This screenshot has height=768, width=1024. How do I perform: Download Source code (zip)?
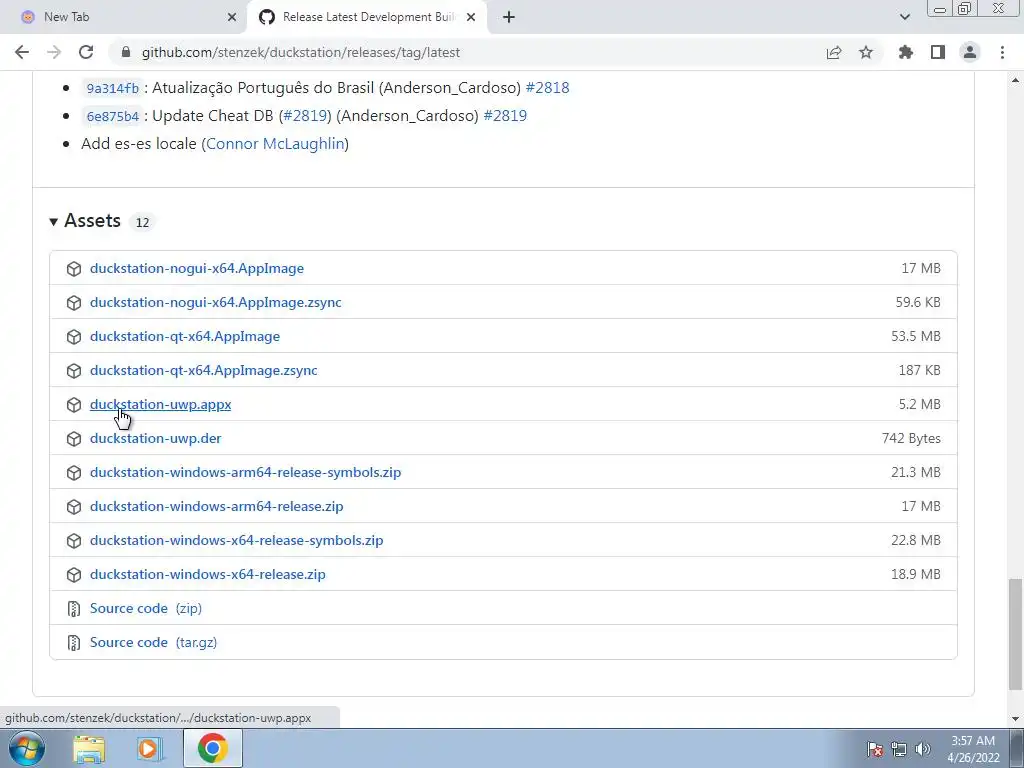(x=146, y=608)
